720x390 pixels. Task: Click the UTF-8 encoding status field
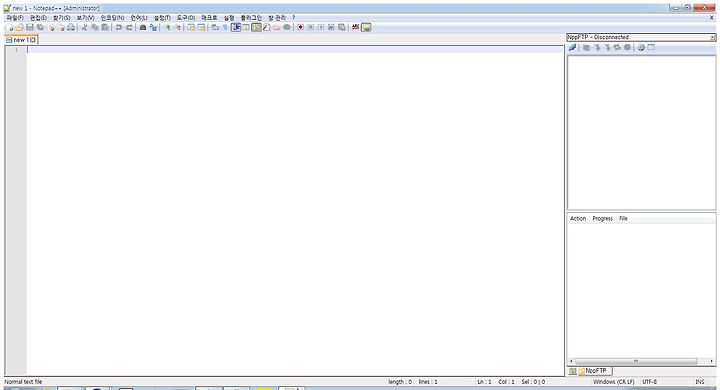point(649,382)
